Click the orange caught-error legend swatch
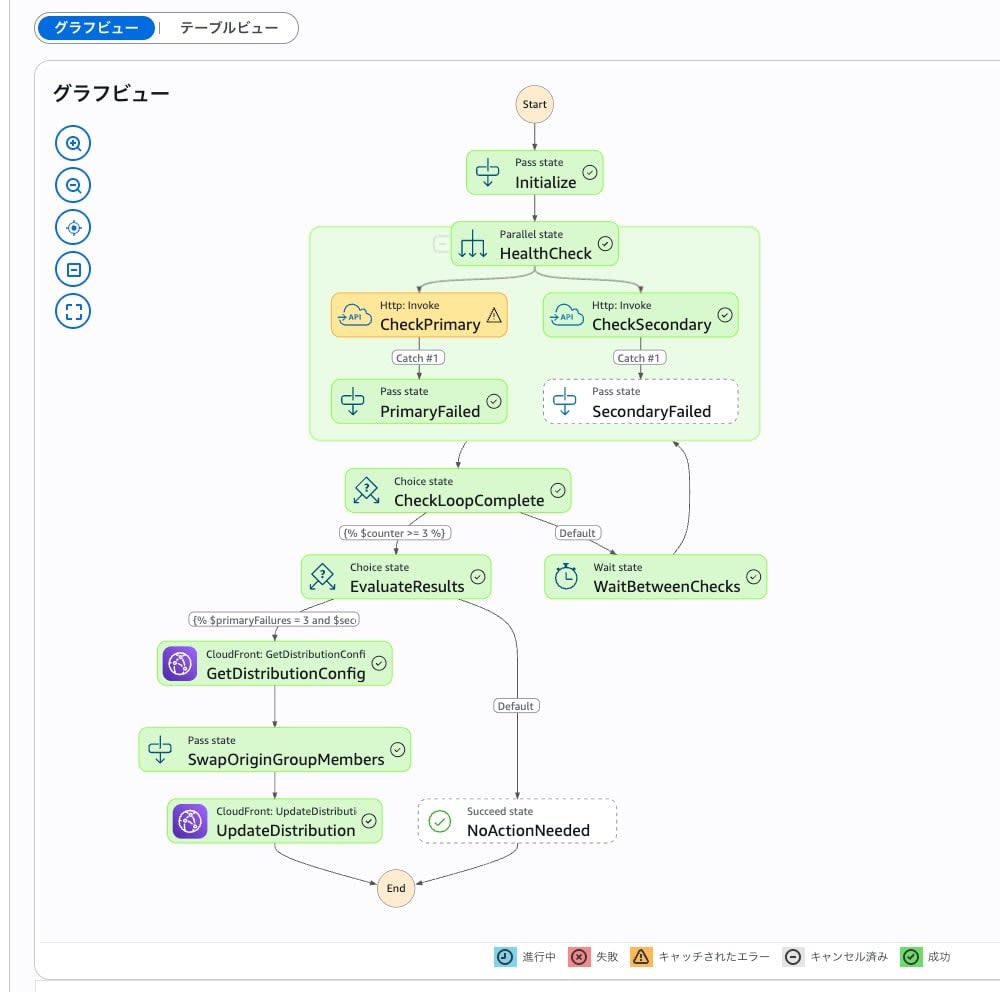The height and width of the screenshot is (992, 1000). click(641, 957)
